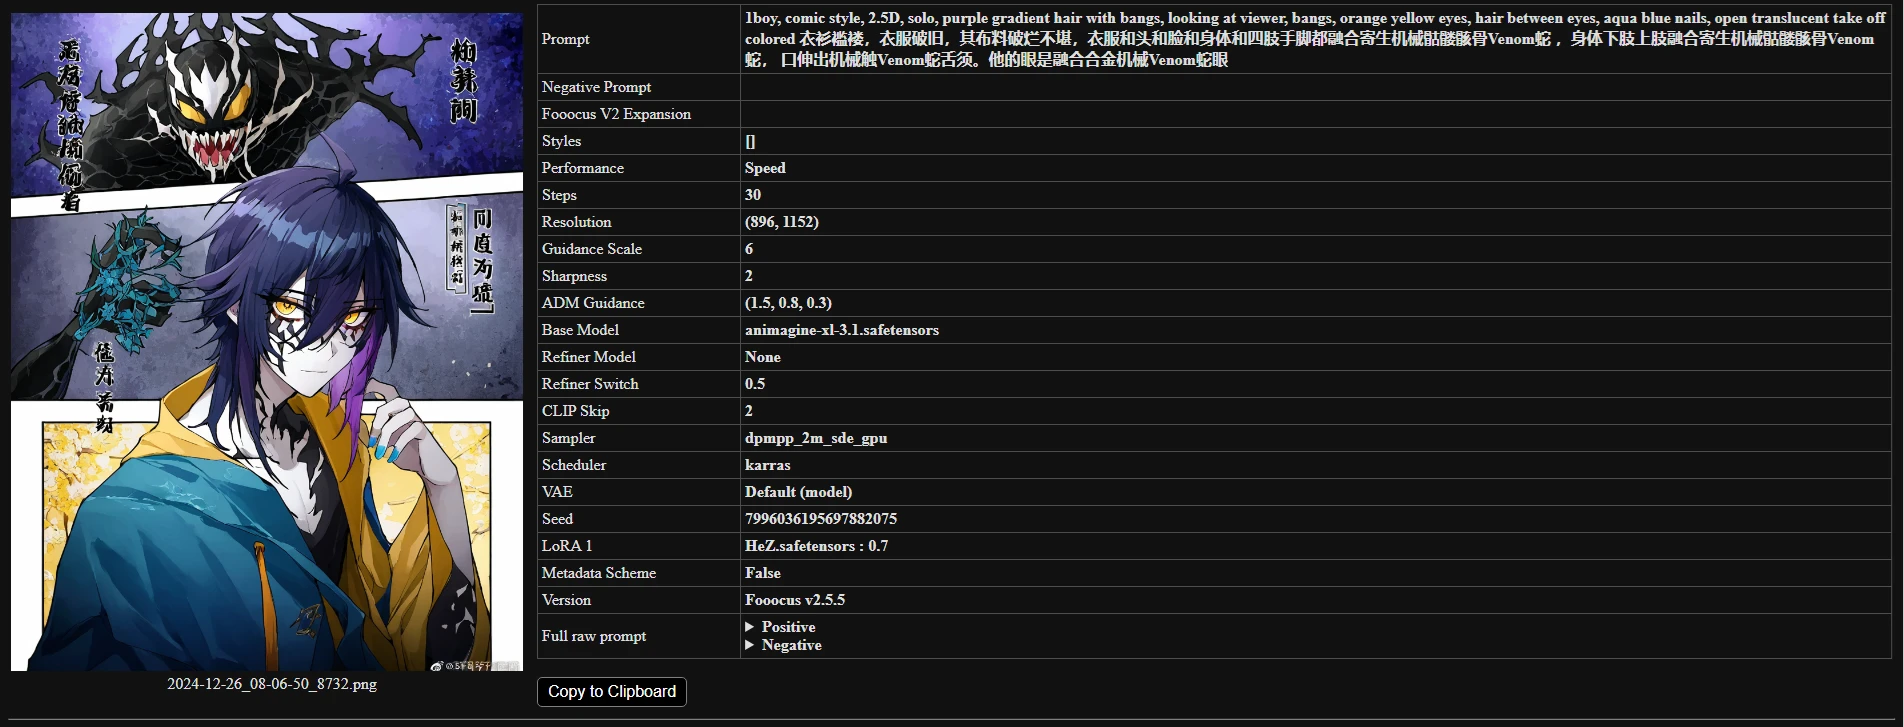Screen dimensions: 1904x727
Task: Open the generated anime character image
Action: [x=267, y=341]
